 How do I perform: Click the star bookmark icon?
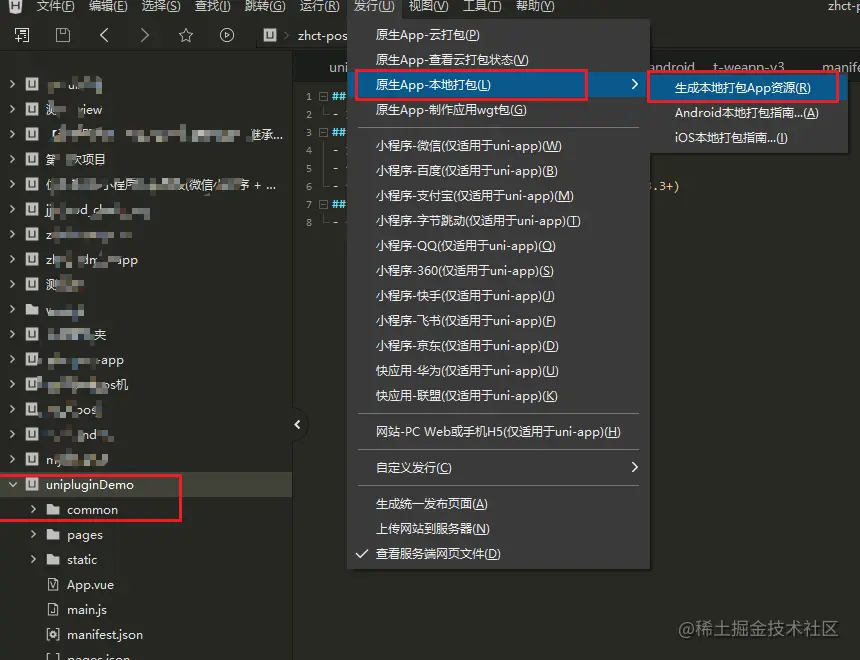tap(186, 35)
